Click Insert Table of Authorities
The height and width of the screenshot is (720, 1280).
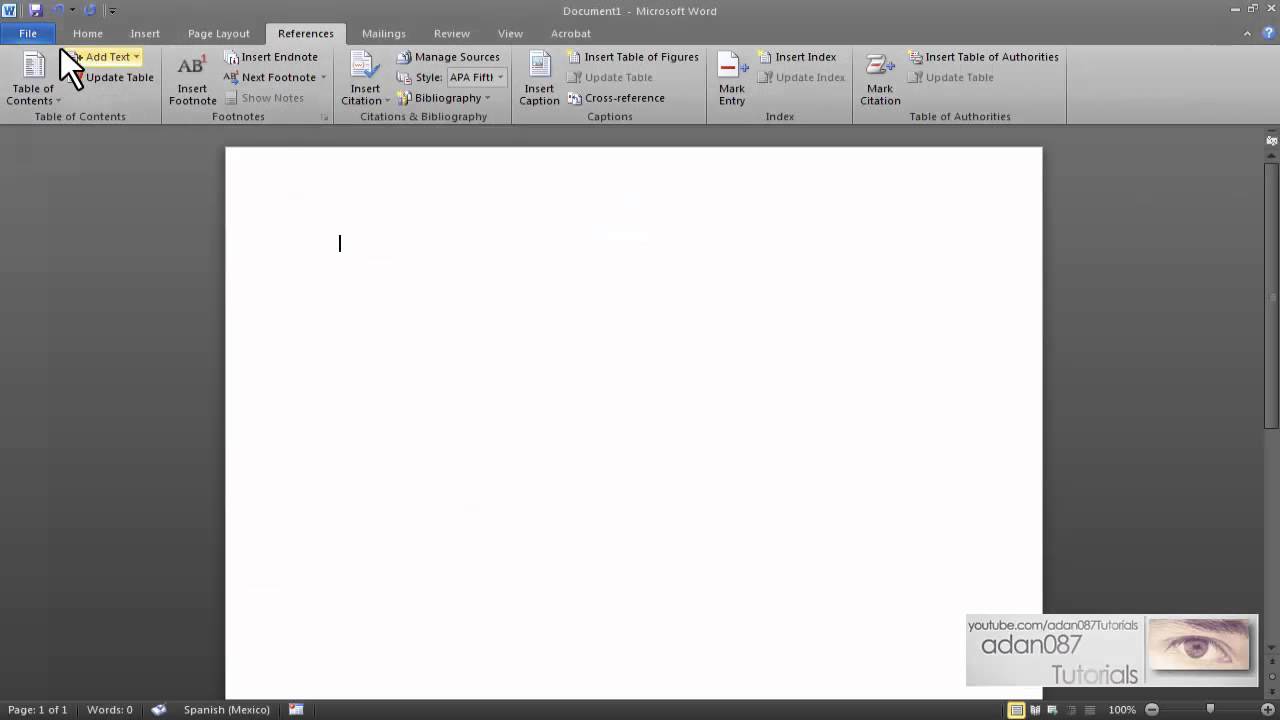click(x=983, y=57)
